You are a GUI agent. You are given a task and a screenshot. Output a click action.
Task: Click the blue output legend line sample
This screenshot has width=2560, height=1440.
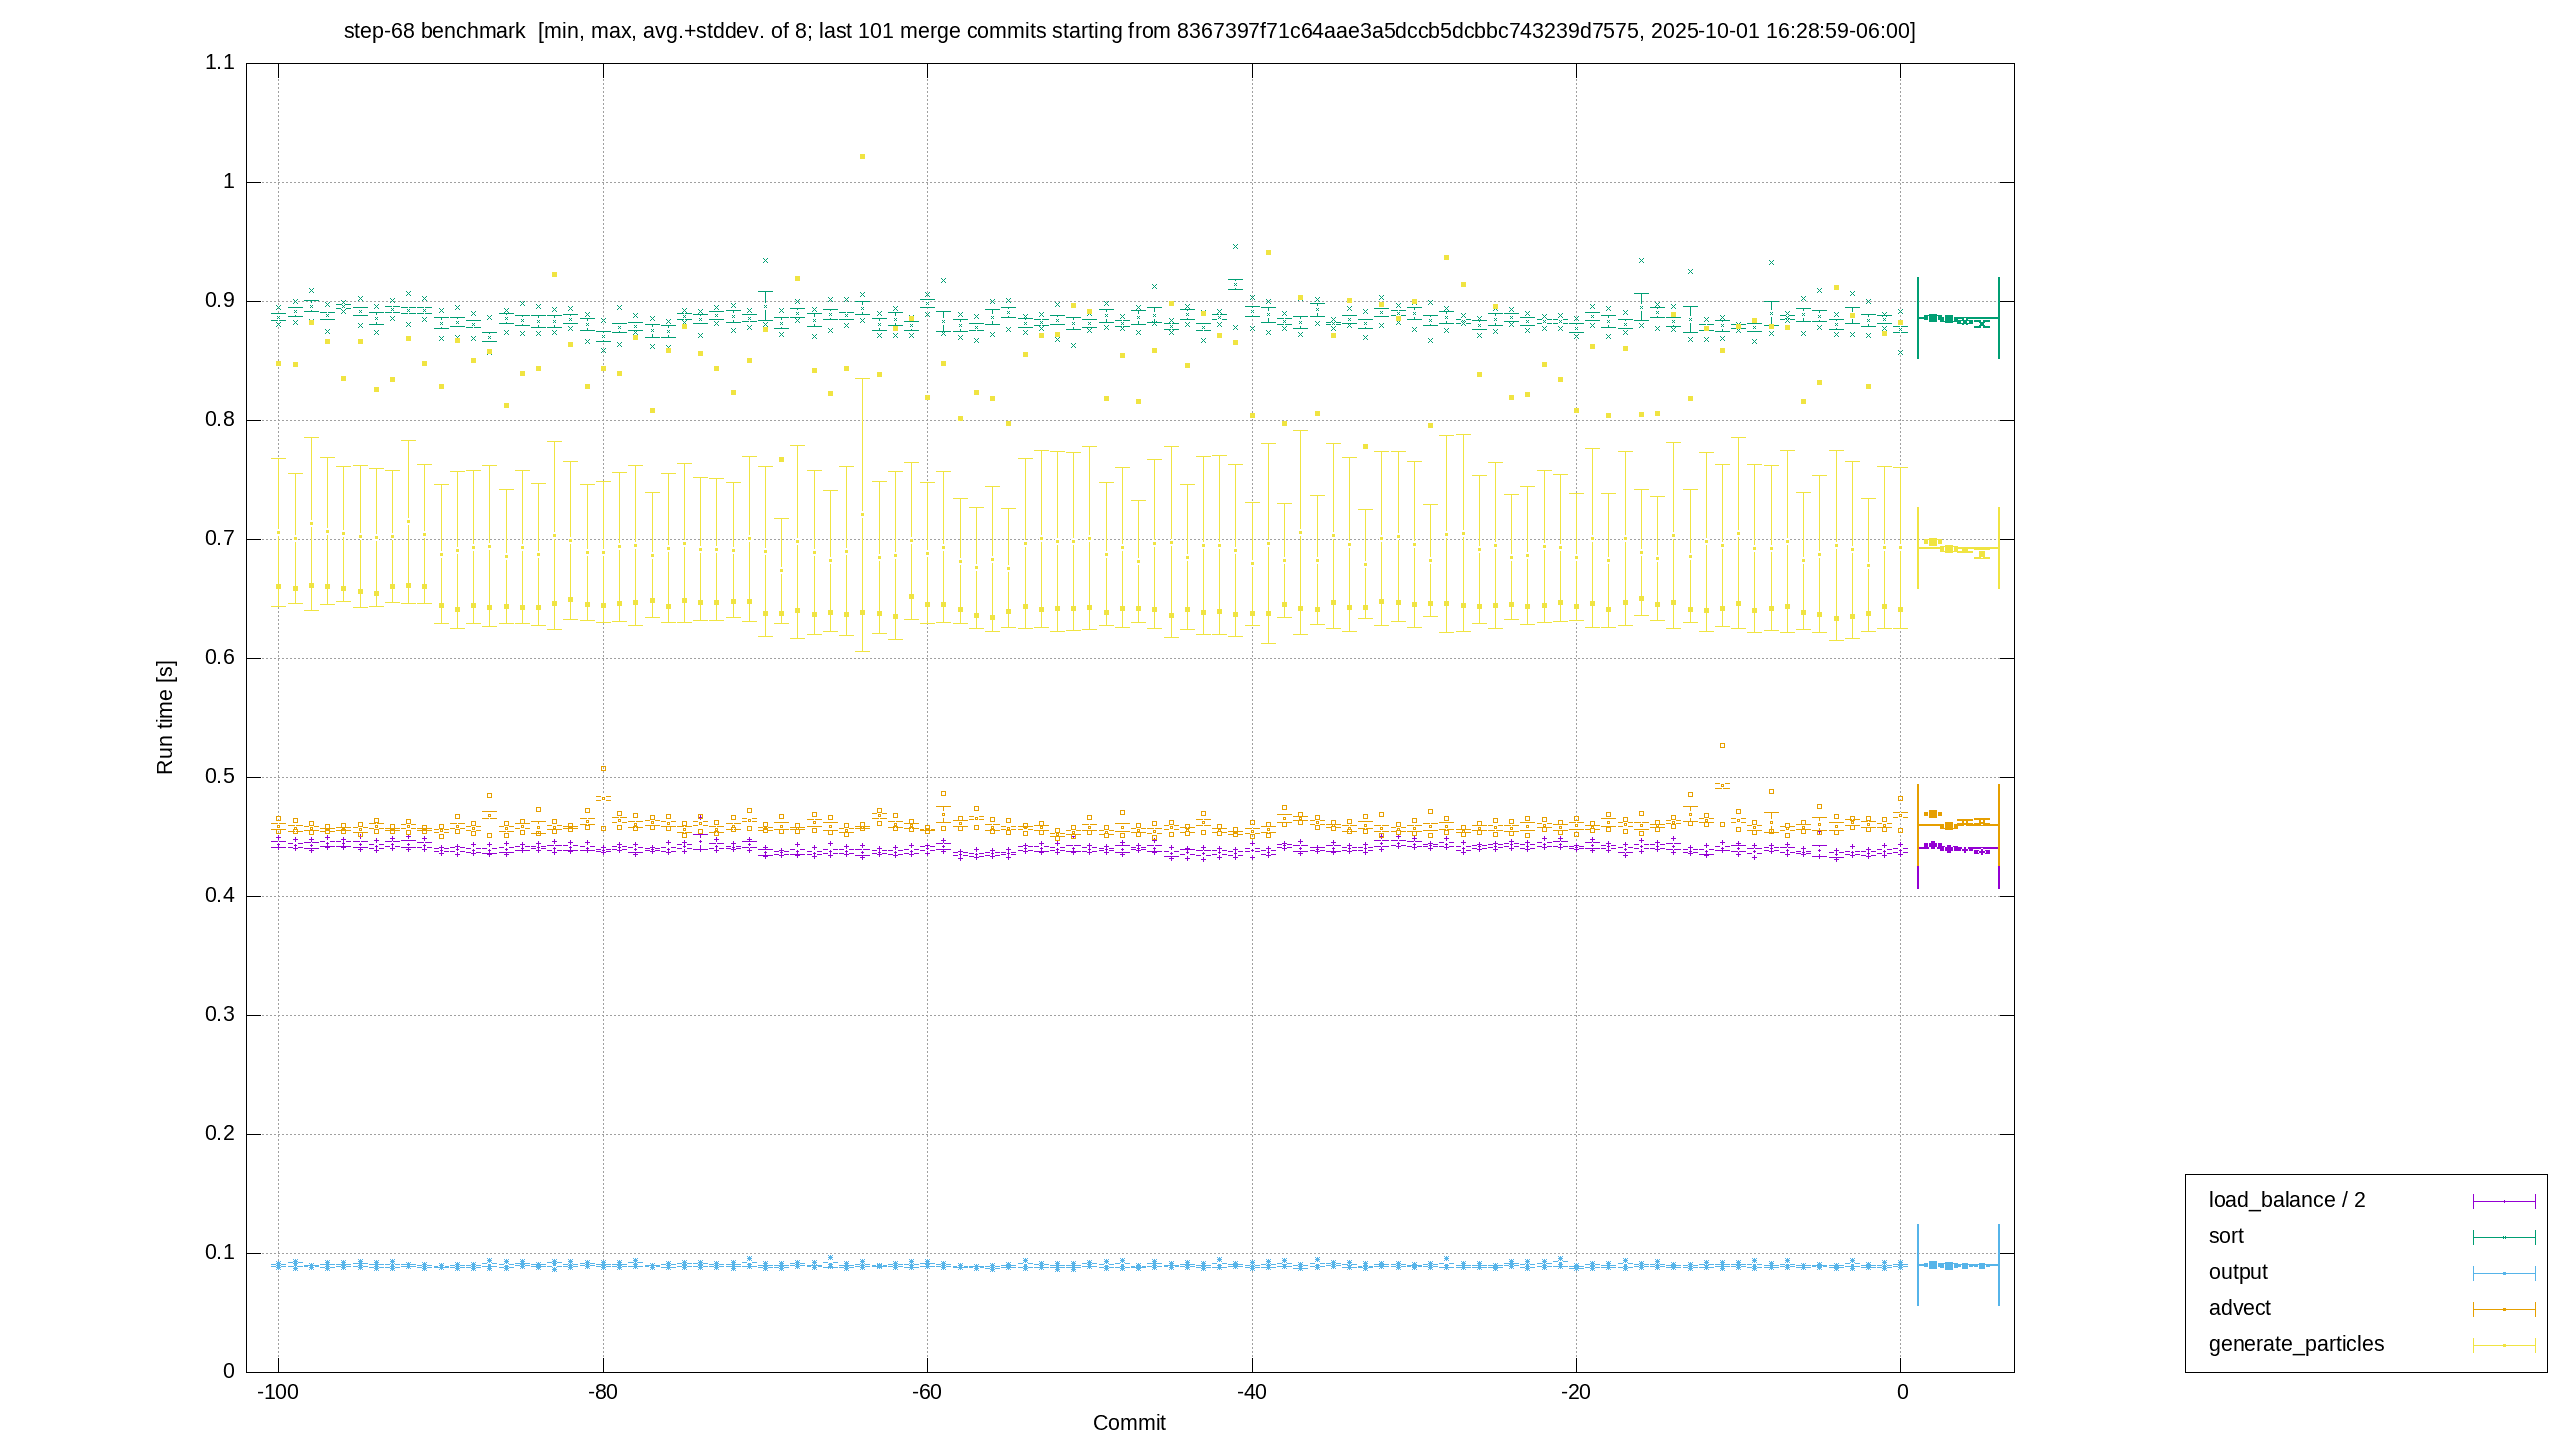[x=2504, y=1273]
